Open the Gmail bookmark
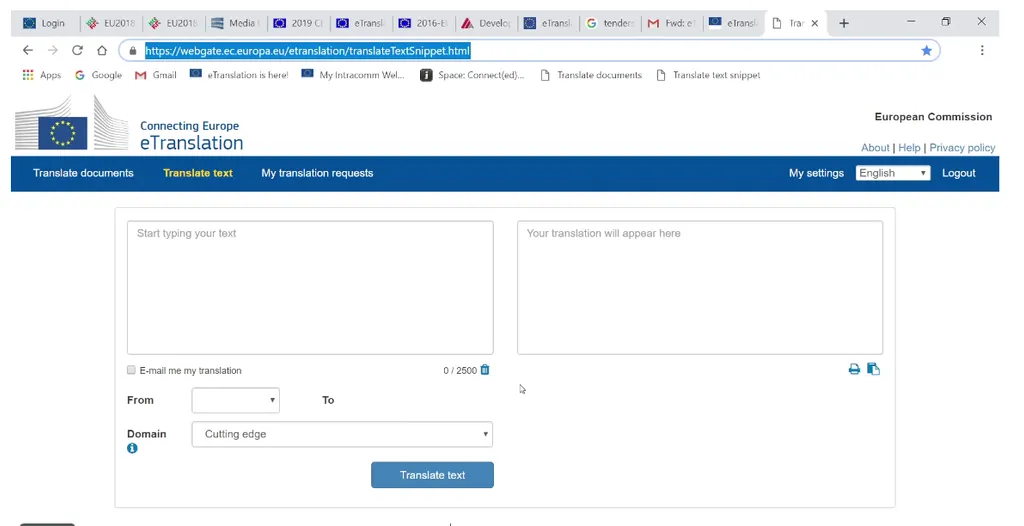 pyautogui.click(x=155, y=75)
